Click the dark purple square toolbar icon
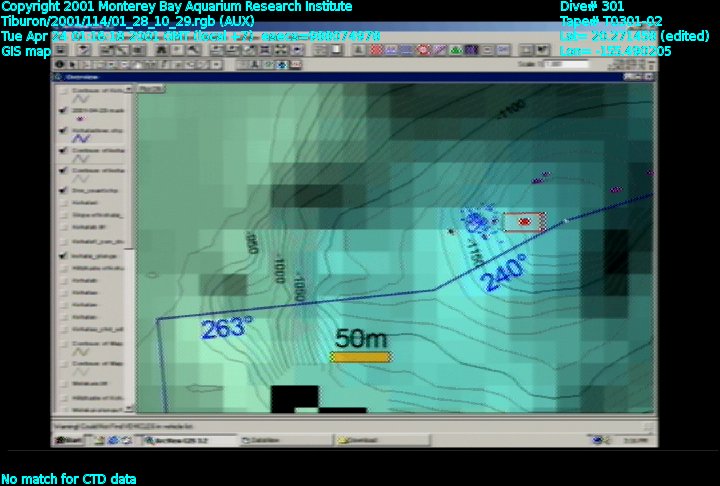Image resolution: width=720 pixels, height=486 pixels. click(471, 50)
